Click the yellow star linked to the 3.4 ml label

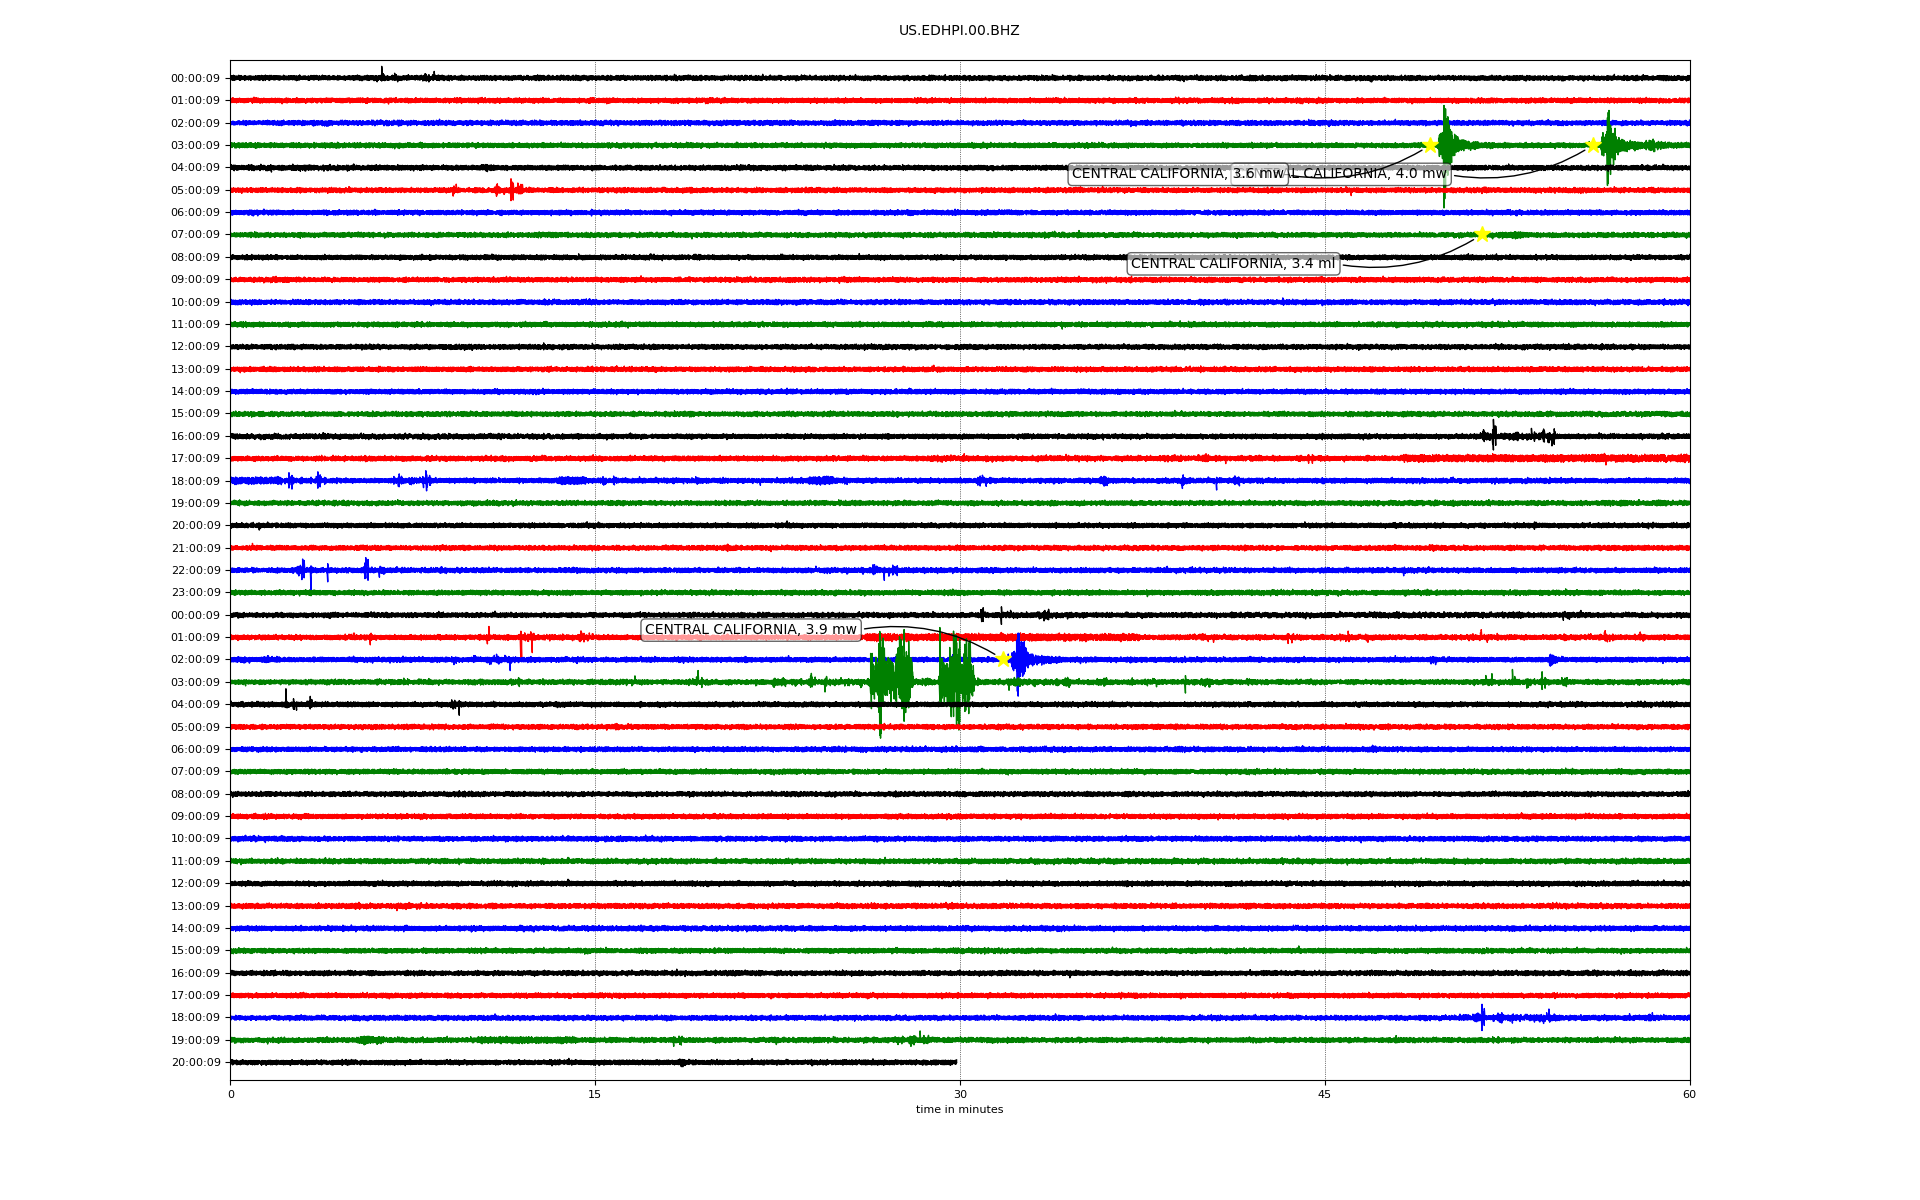pos(1482,235)
